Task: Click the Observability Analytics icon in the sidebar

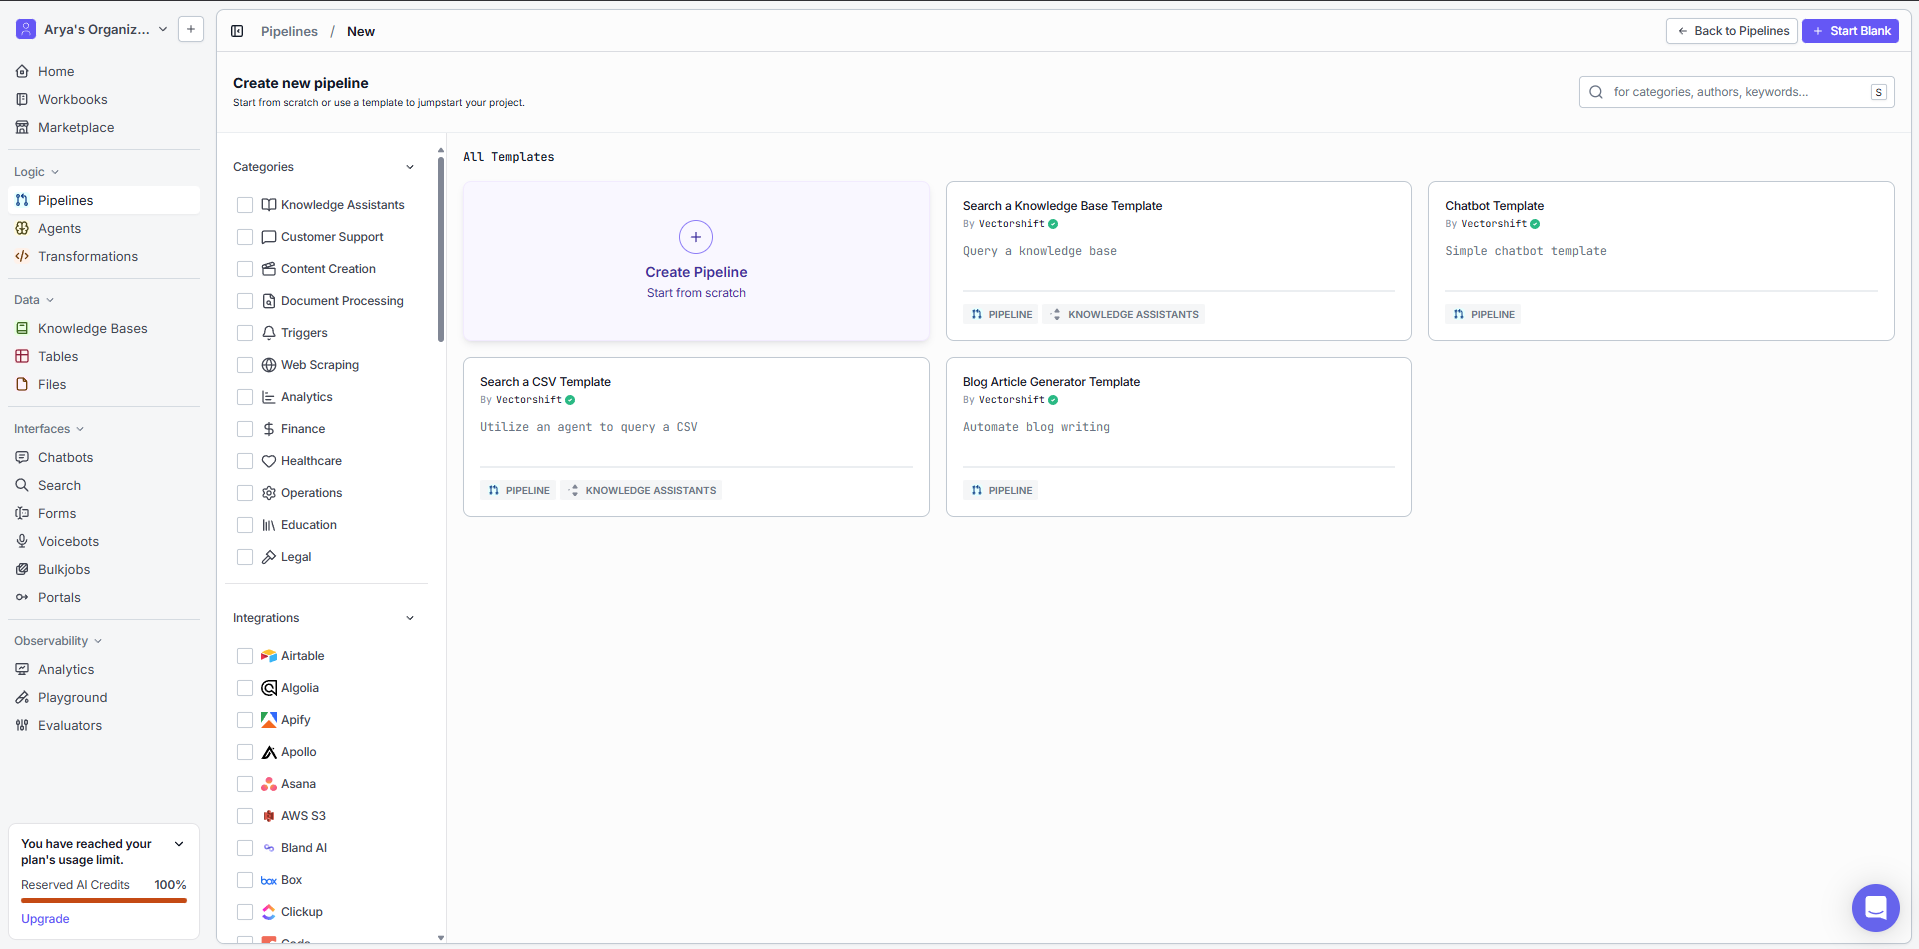Action: coord(22,669)
